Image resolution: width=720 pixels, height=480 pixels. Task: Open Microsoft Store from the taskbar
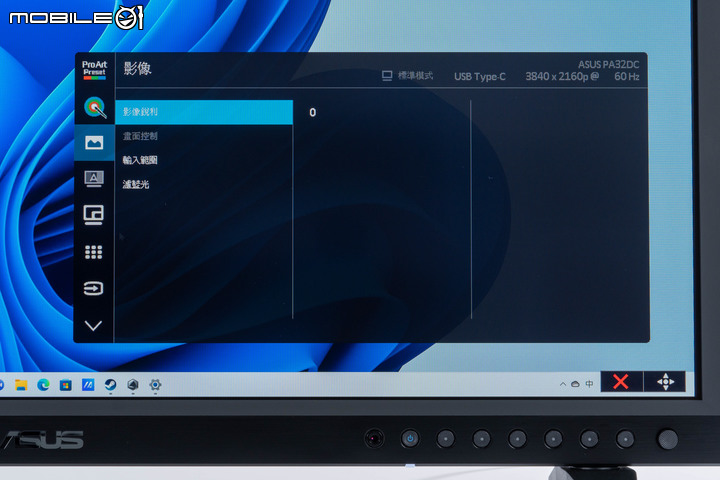click(66, 385)
